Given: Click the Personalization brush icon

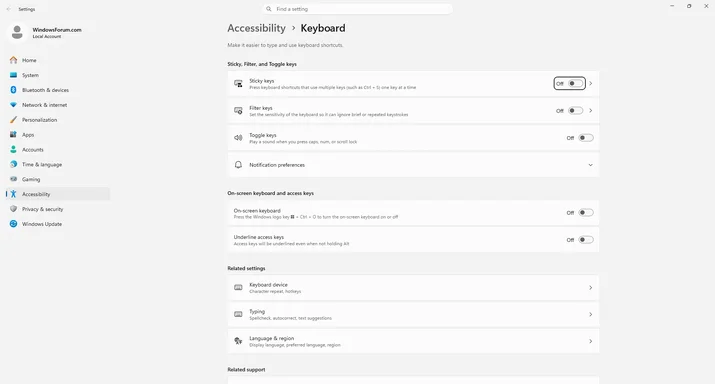Looking at the screenshot, I should [x=13, y=119].
